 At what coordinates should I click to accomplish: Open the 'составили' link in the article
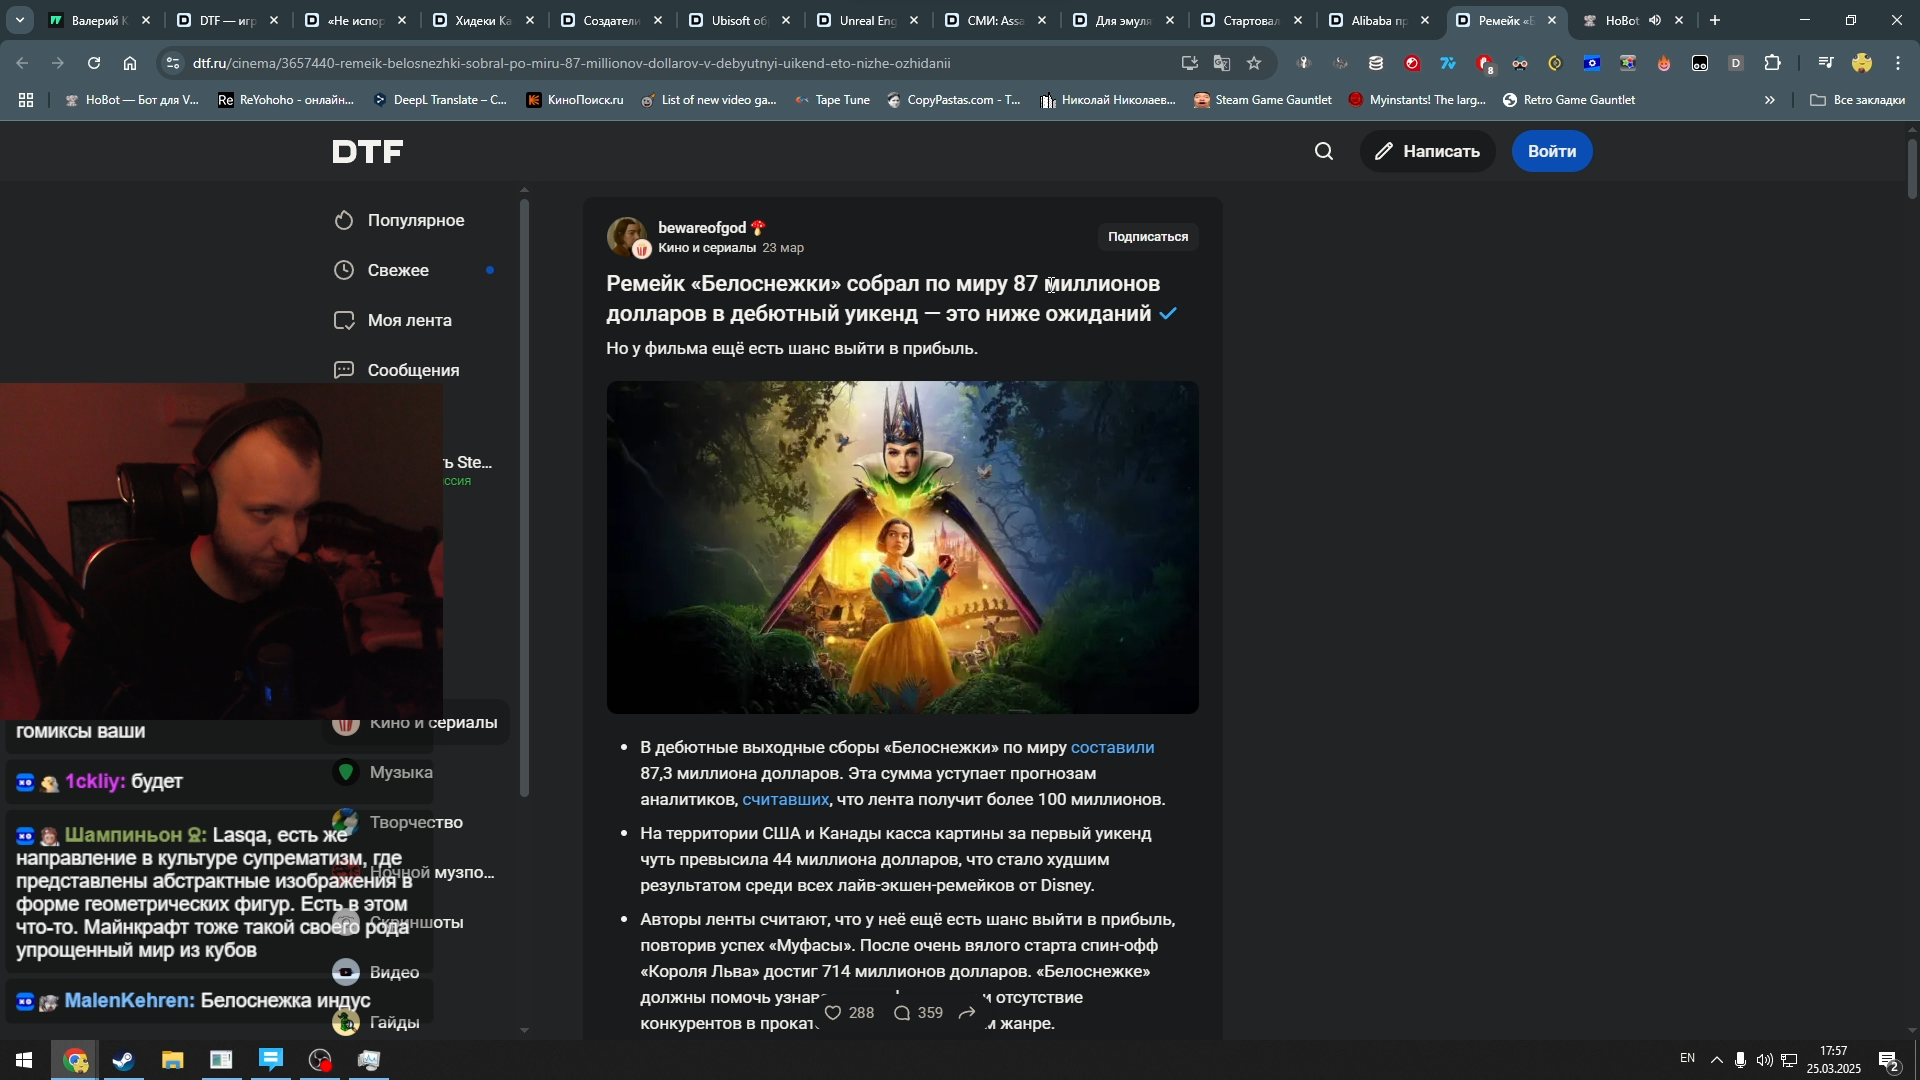(1112, 748)
